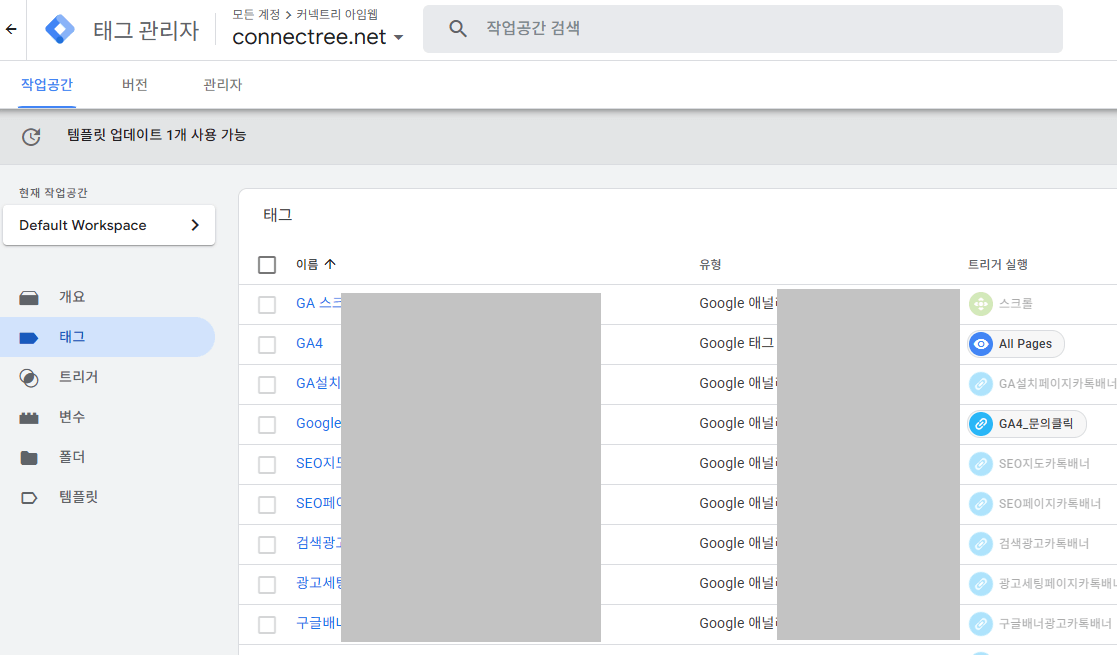Click the GA4_문의클릭 trigger chip
This screenshot has width=1117, height=655.
click(1027, 423)
